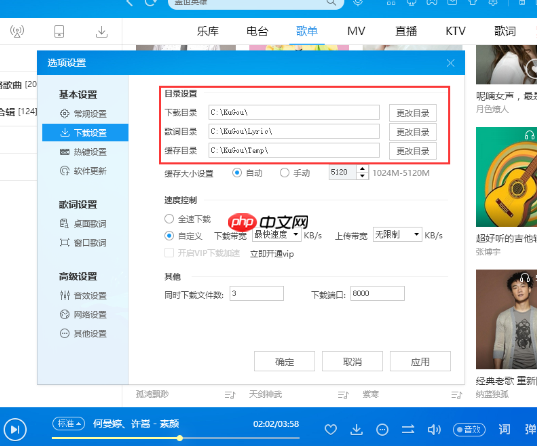
Task: Select the 手动 cache size radio button
Action: point(284,173)
